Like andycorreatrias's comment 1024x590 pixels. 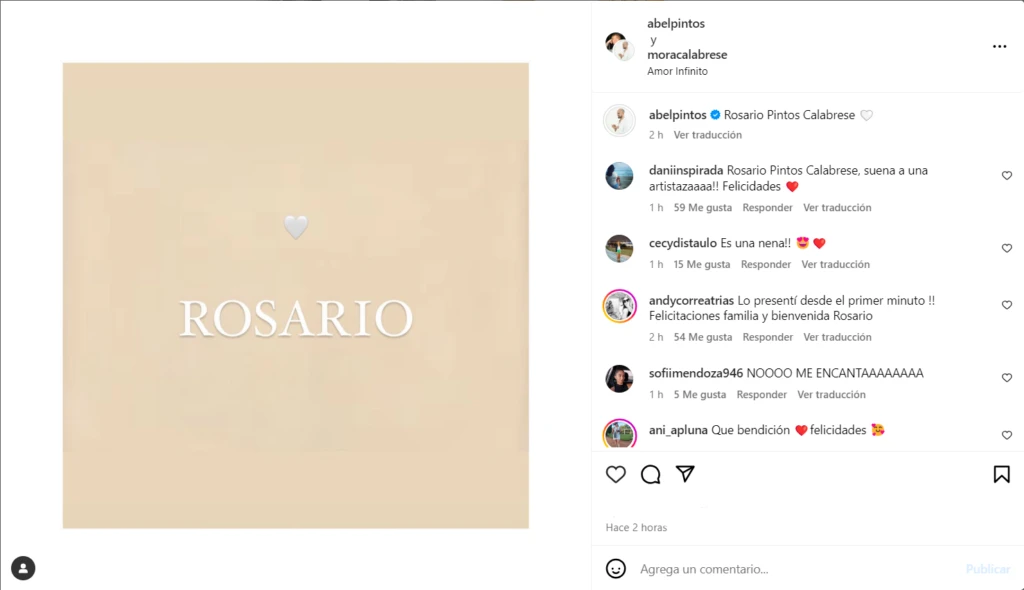click(1006, 305)
